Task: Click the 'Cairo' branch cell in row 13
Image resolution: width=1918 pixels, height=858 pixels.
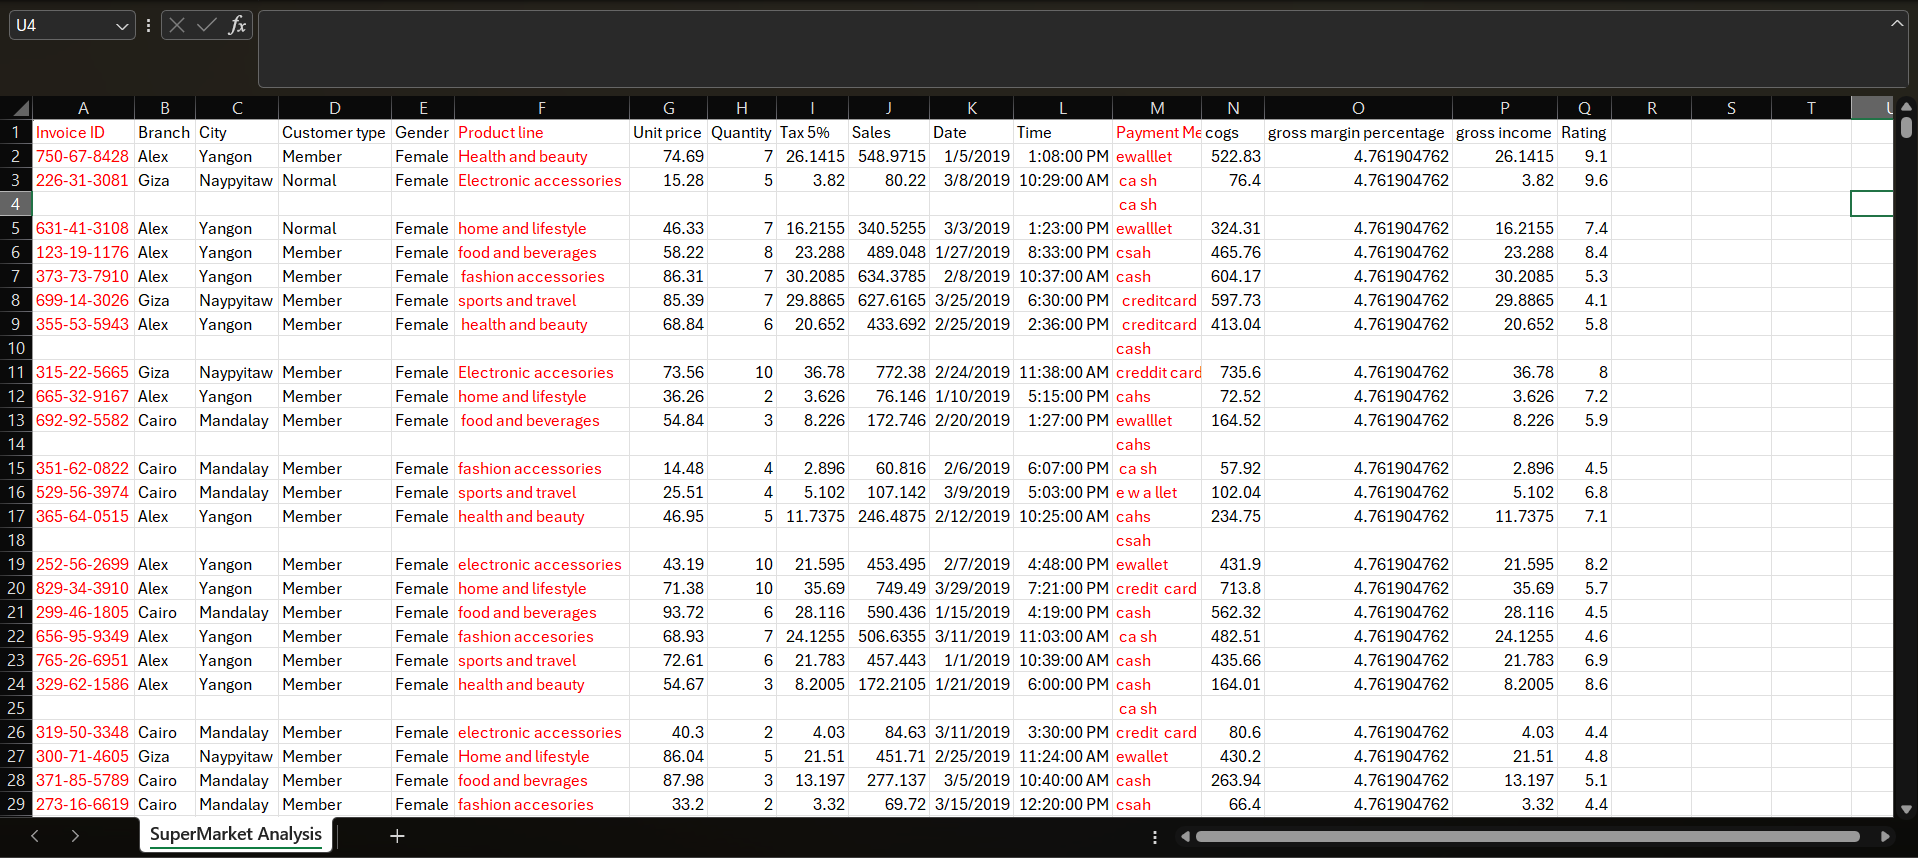Action: pos(164,420)
